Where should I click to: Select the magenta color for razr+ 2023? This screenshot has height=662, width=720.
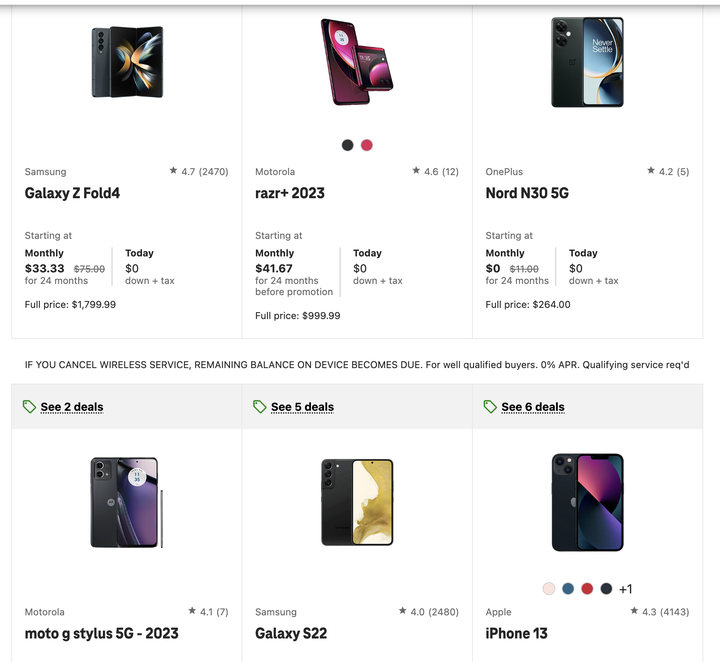367,145
